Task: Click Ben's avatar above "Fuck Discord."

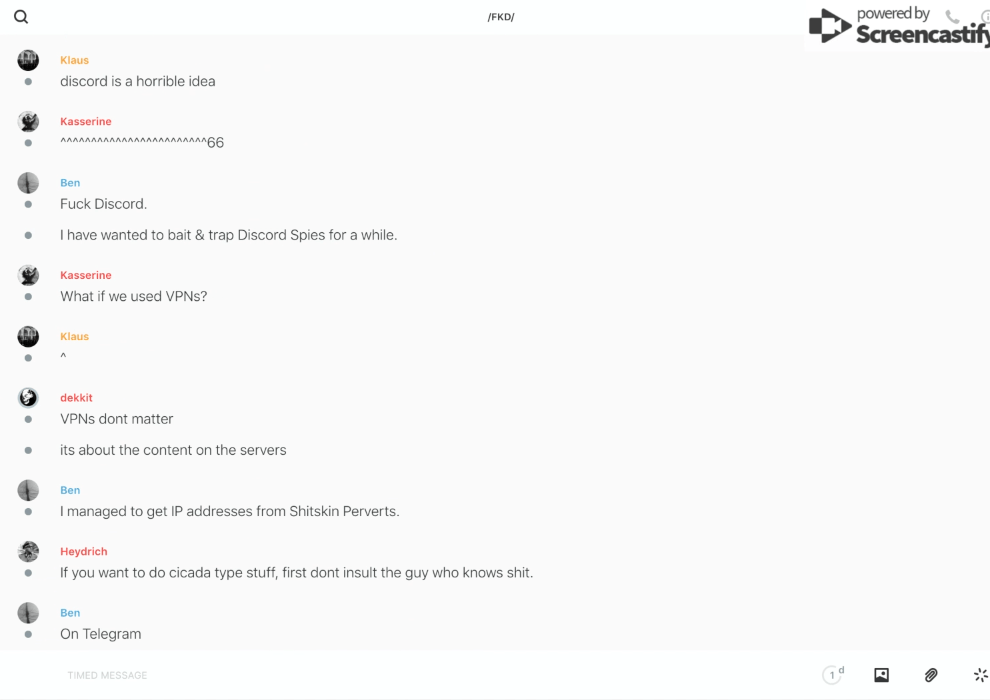Action: coord(28,183)
